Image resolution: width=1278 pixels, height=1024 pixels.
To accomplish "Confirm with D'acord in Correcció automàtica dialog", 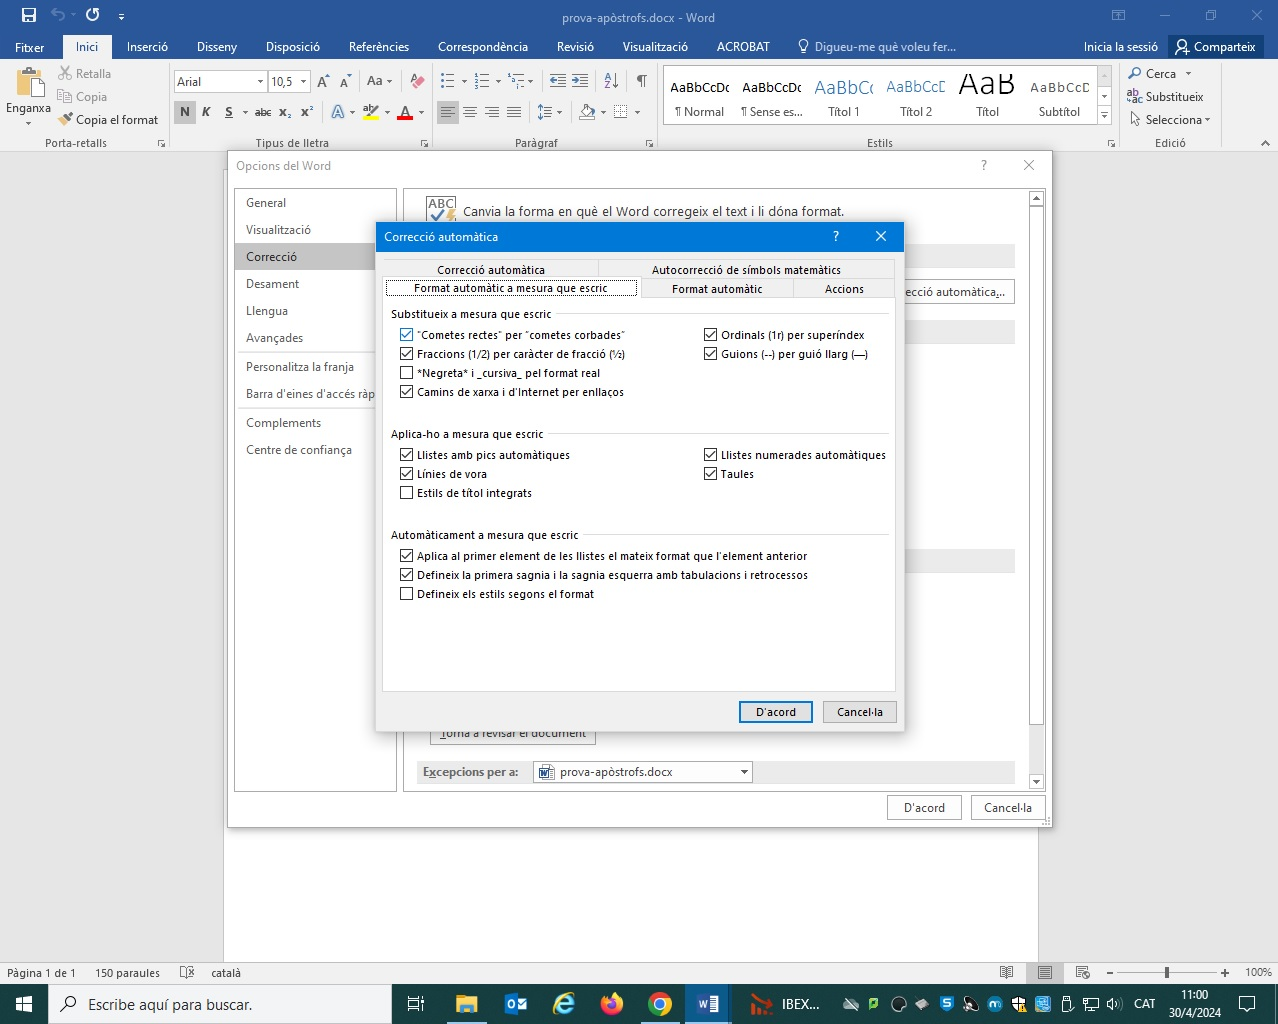I will [x=775, y=712].
